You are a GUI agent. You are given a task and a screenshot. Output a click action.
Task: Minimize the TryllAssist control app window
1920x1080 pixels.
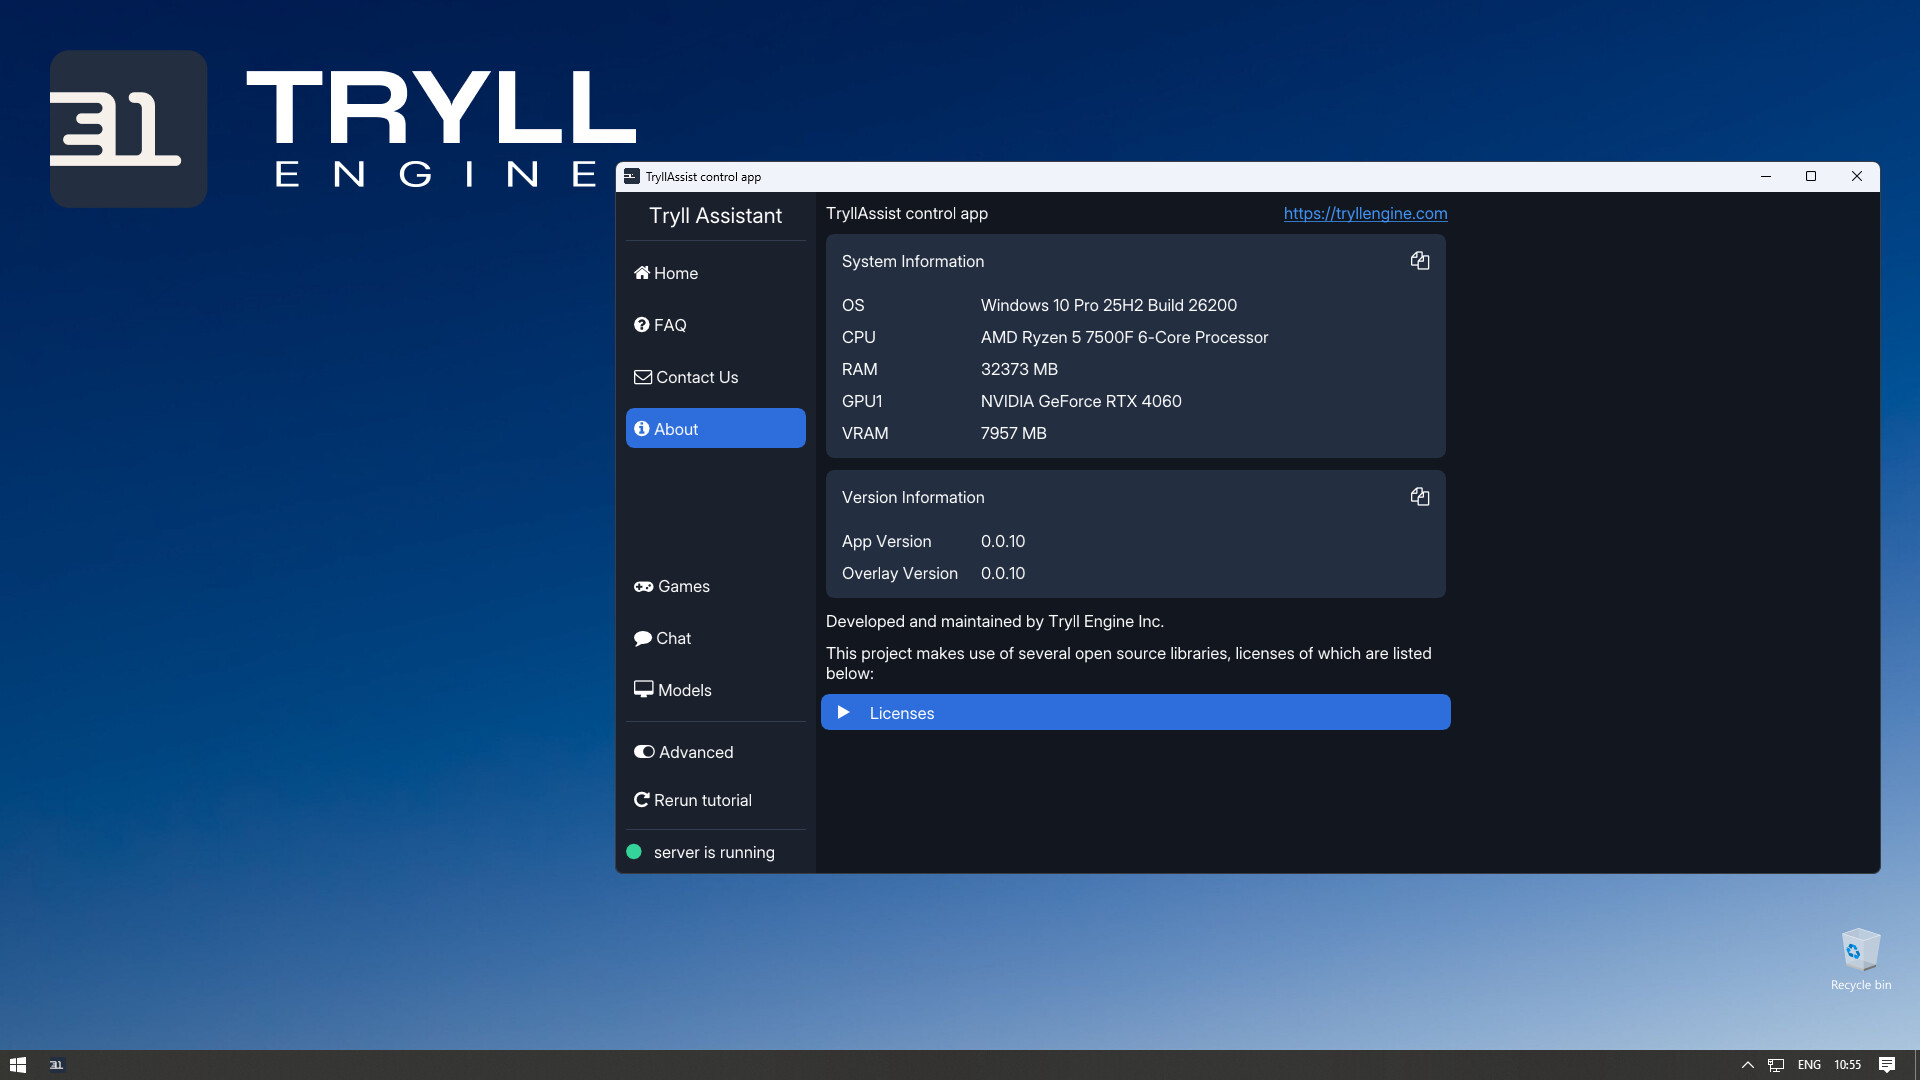pyautogui.click(x=1765, y=176)
